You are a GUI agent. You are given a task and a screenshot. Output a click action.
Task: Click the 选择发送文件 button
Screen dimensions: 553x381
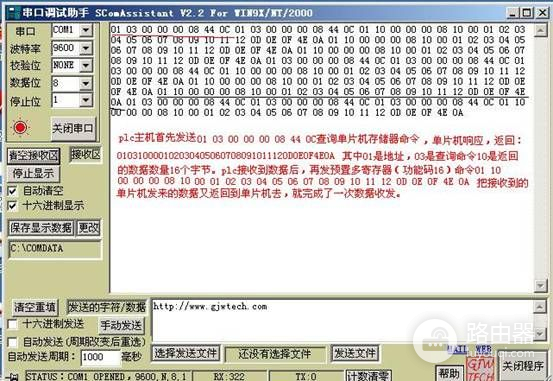click(x=186, y=353)
